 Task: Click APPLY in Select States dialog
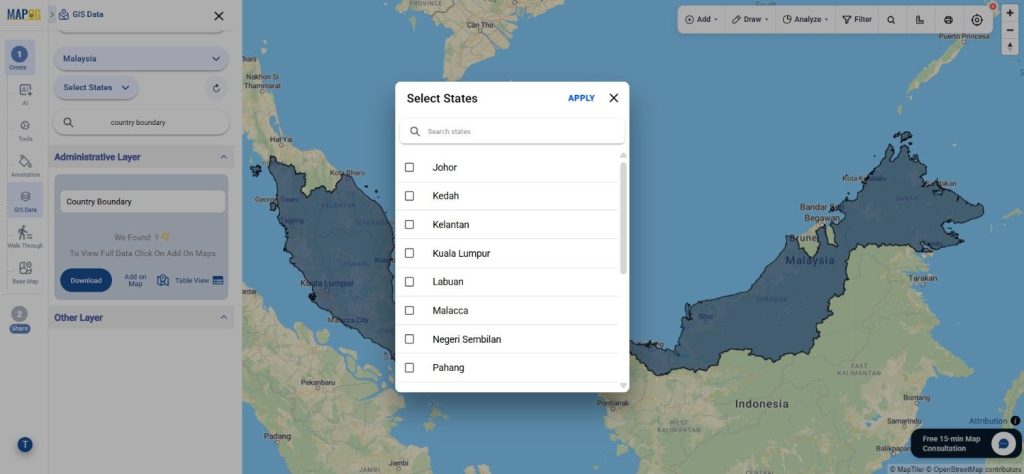coord(581,98)
